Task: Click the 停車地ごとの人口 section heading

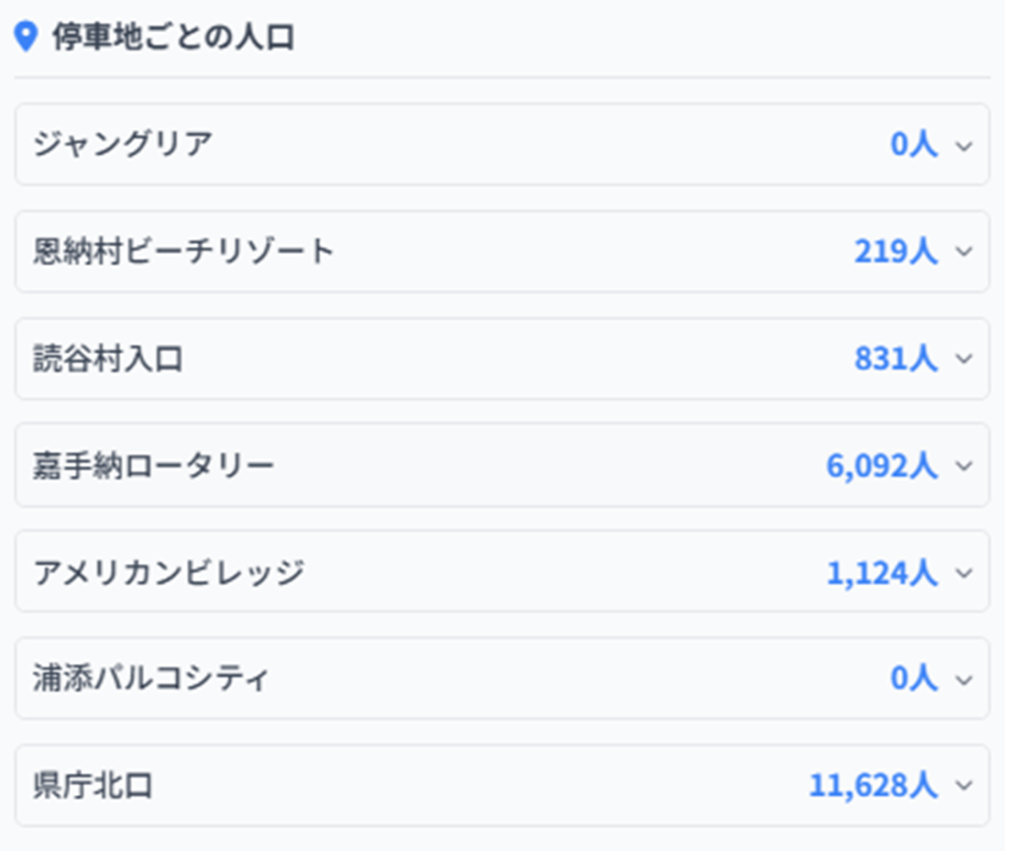Action: (173, 38)
